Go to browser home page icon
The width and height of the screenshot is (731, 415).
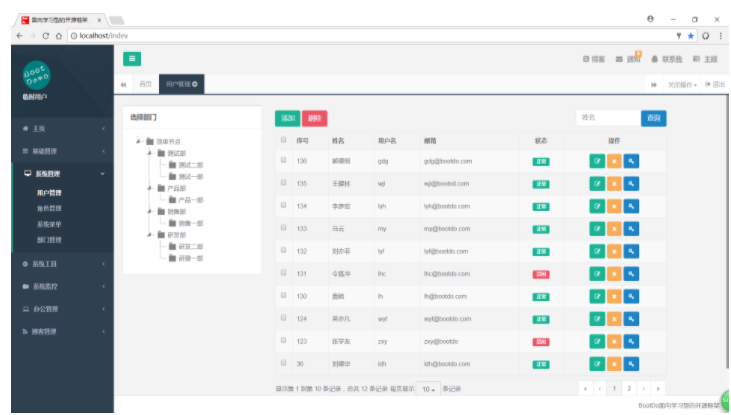pos(59,35)
